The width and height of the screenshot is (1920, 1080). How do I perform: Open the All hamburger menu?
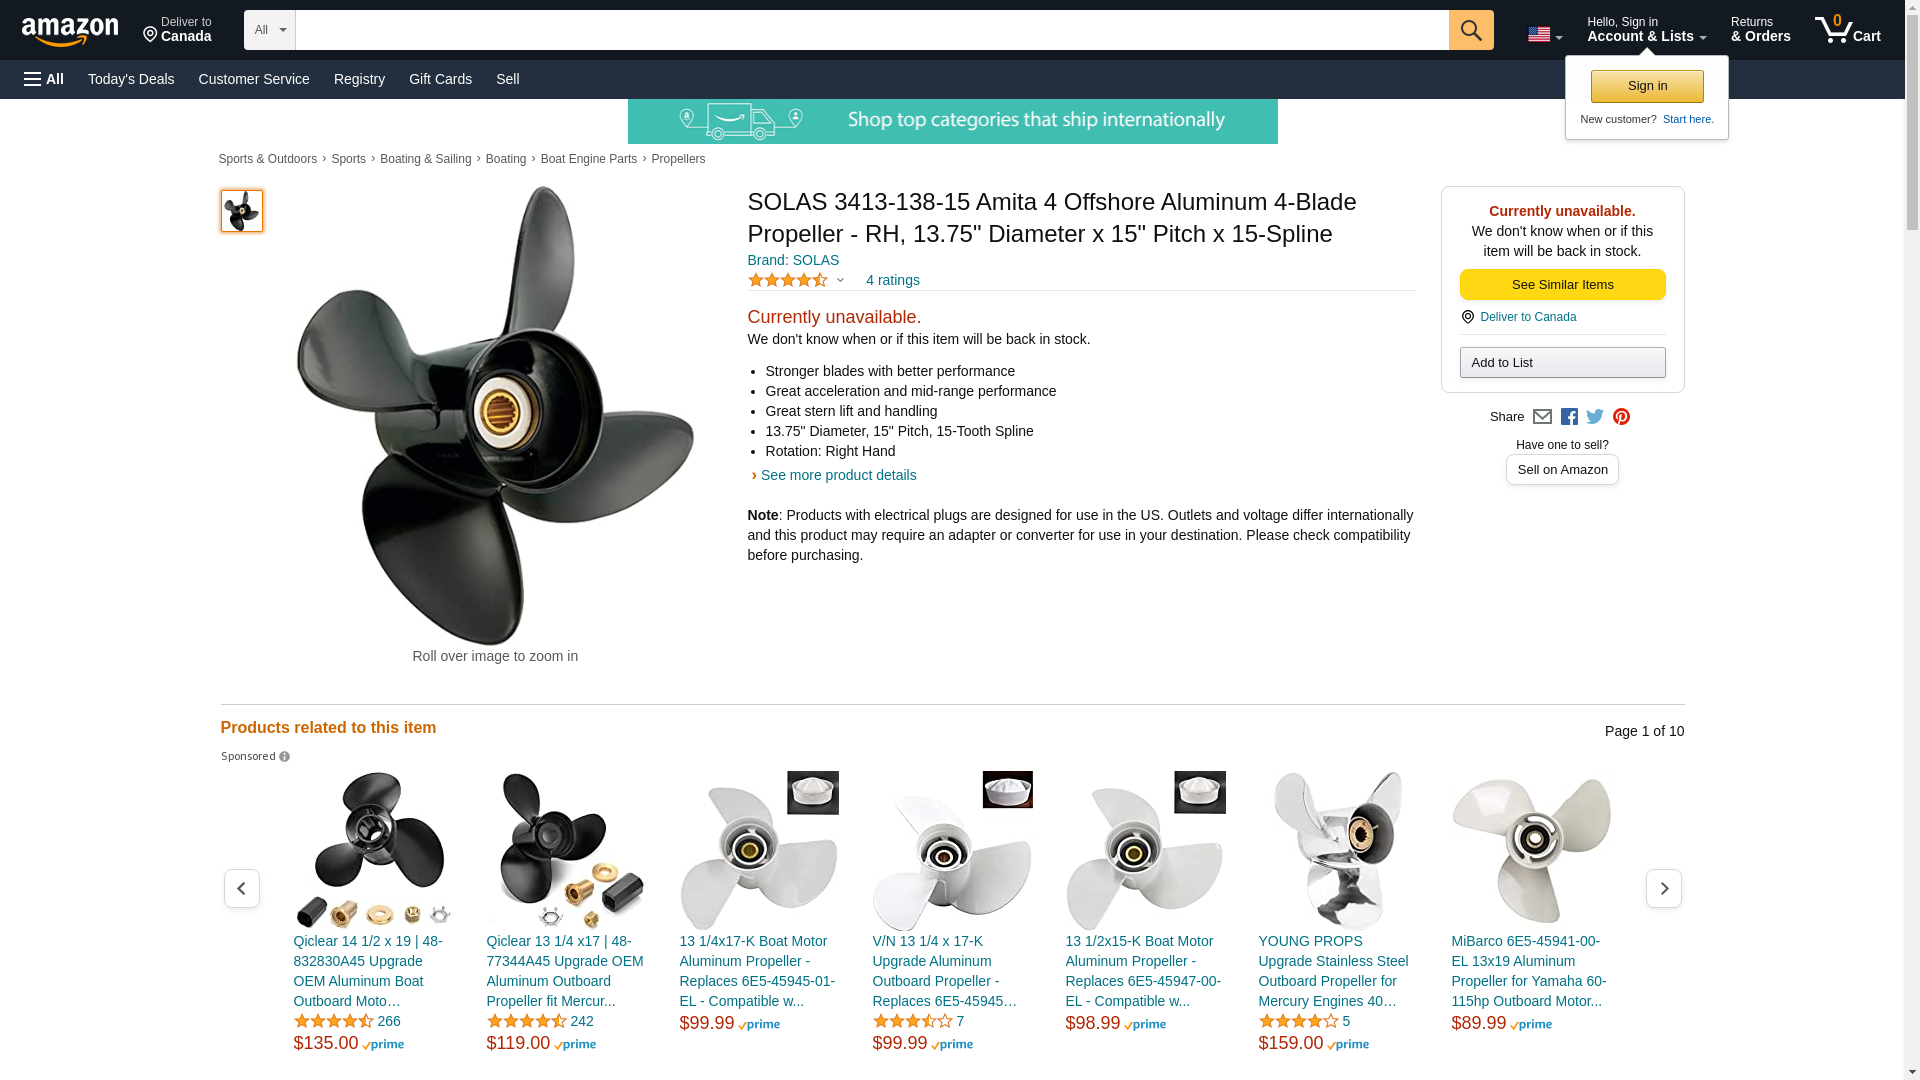[44, 79]
